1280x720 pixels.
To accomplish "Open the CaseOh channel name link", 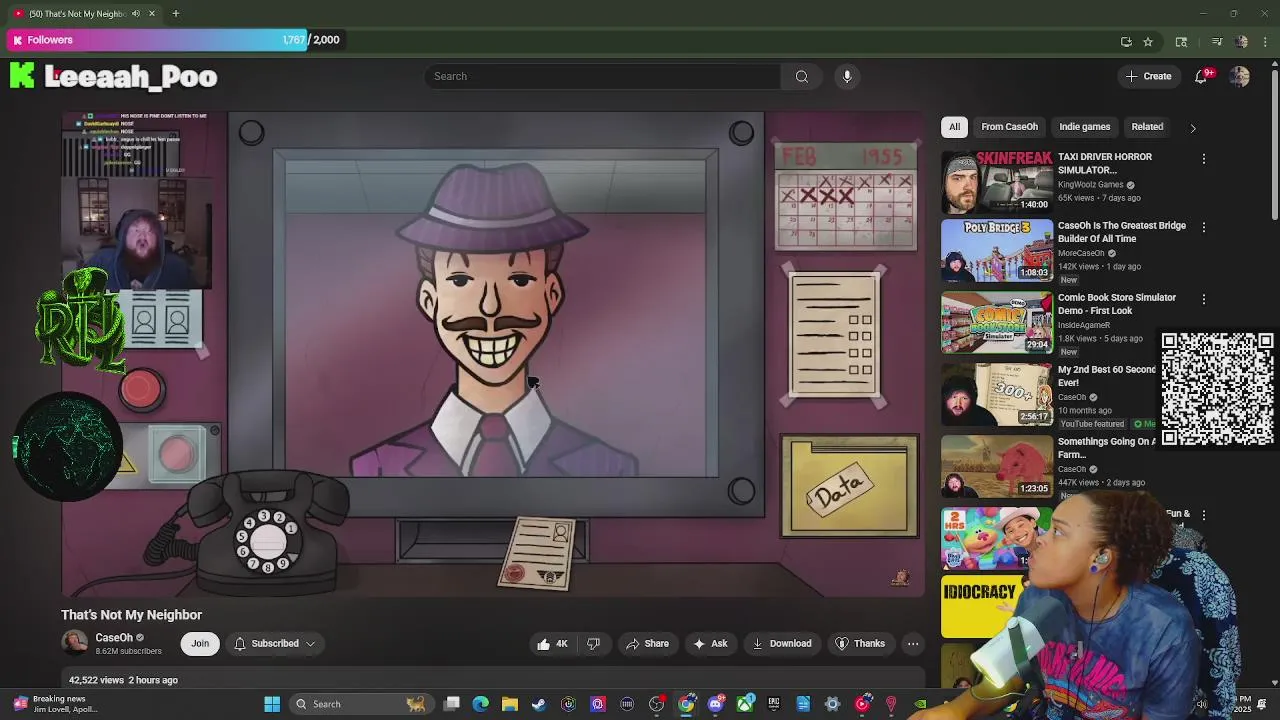I will [x=114, y=638].
